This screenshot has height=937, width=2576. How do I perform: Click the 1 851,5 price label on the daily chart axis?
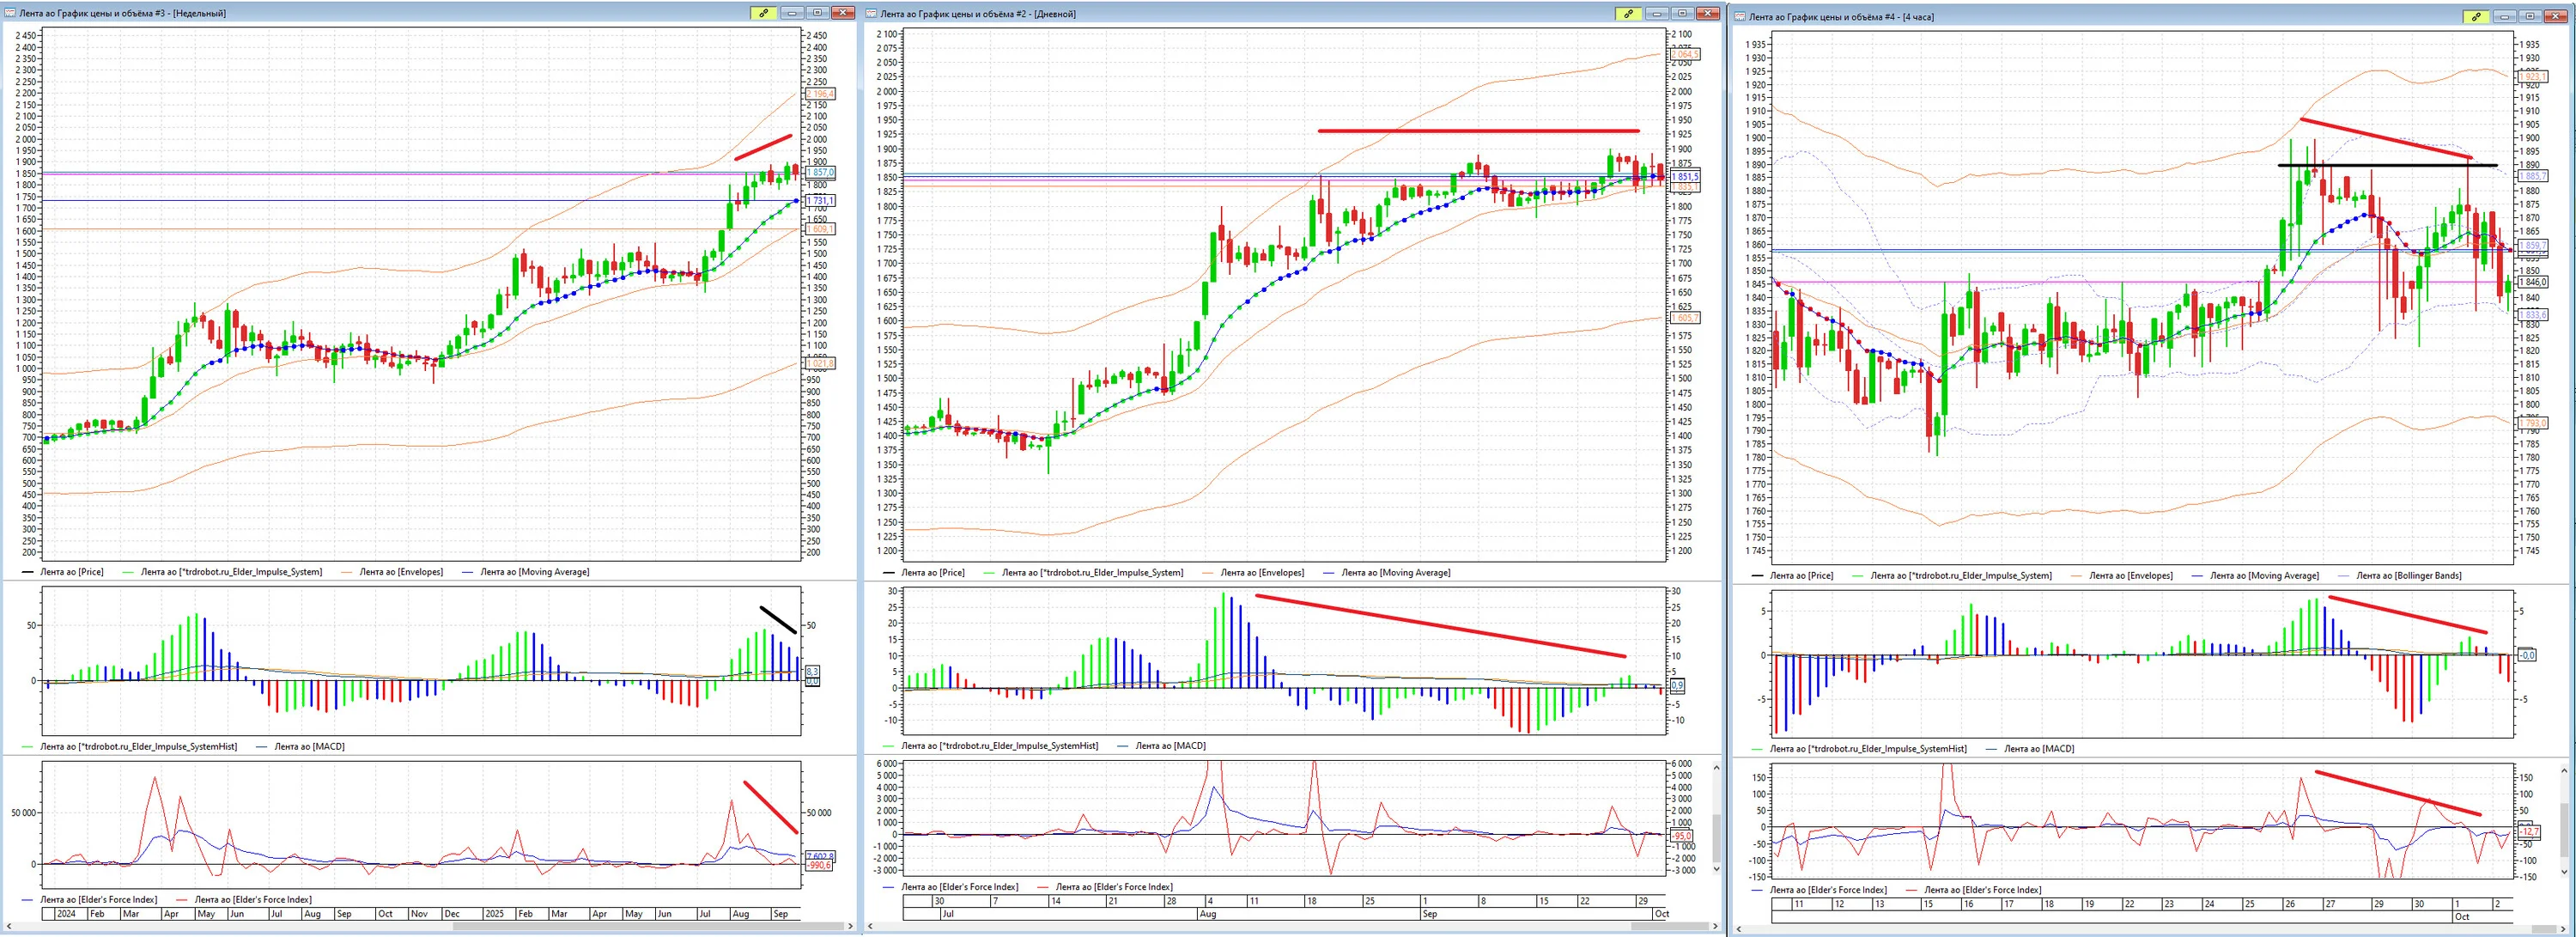click(x=1685, y=177)
